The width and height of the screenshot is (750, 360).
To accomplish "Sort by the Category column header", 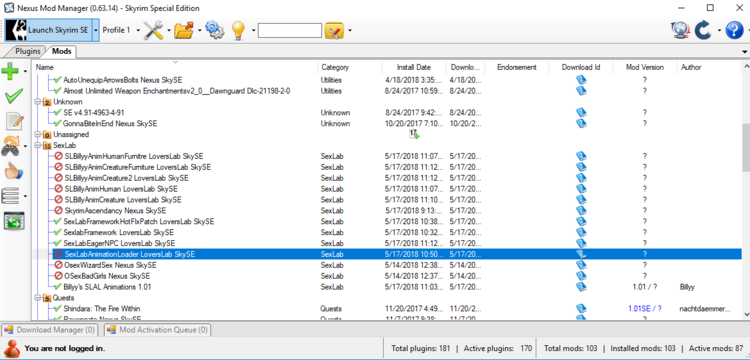I will pos(350,67).
